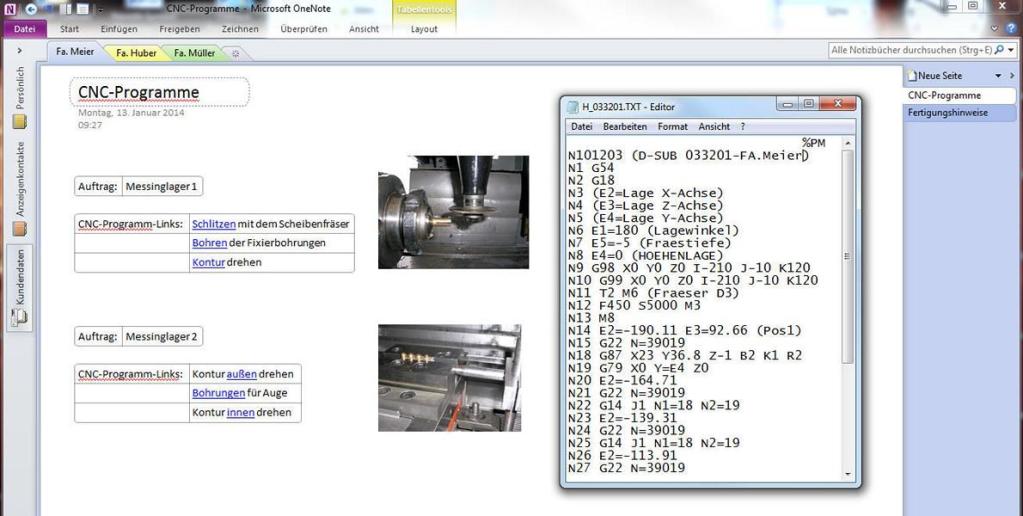Collapse the page tabs pane chevron
The height and width of the screenshot is (516, 1023).
pyautogui.click(x=1013, y=76)
